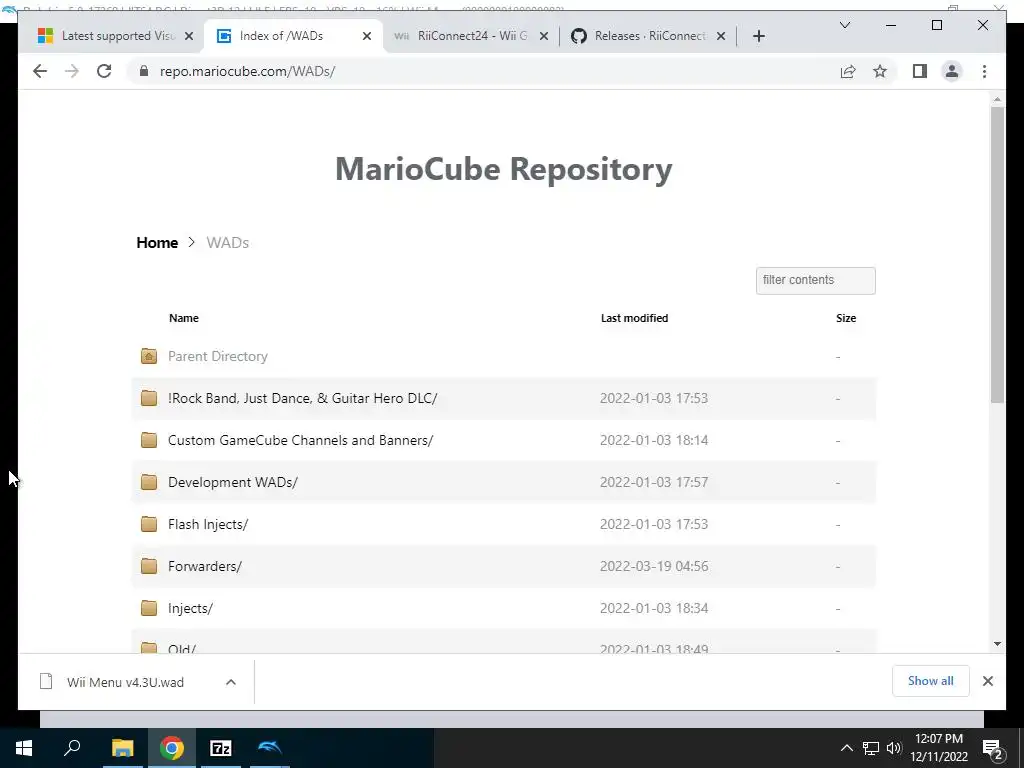Sort by the Size column header
This screenshot has width=1024, height=768.
click(x=846, y=318)
